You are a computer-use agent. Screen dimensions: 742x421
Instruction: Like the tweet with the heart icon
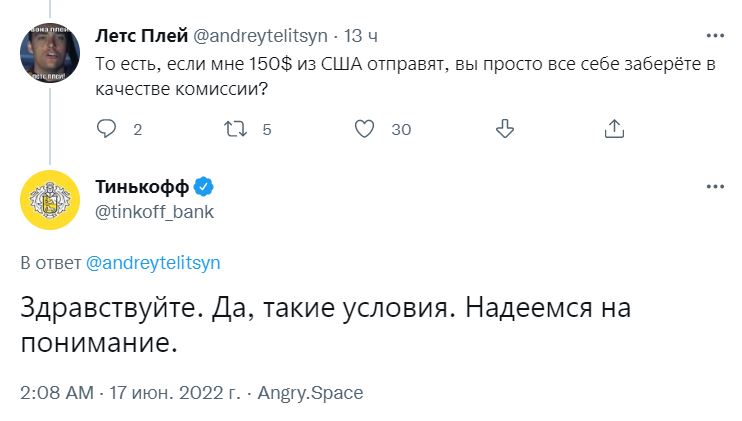pyautogui.click(x=365, y=129)
